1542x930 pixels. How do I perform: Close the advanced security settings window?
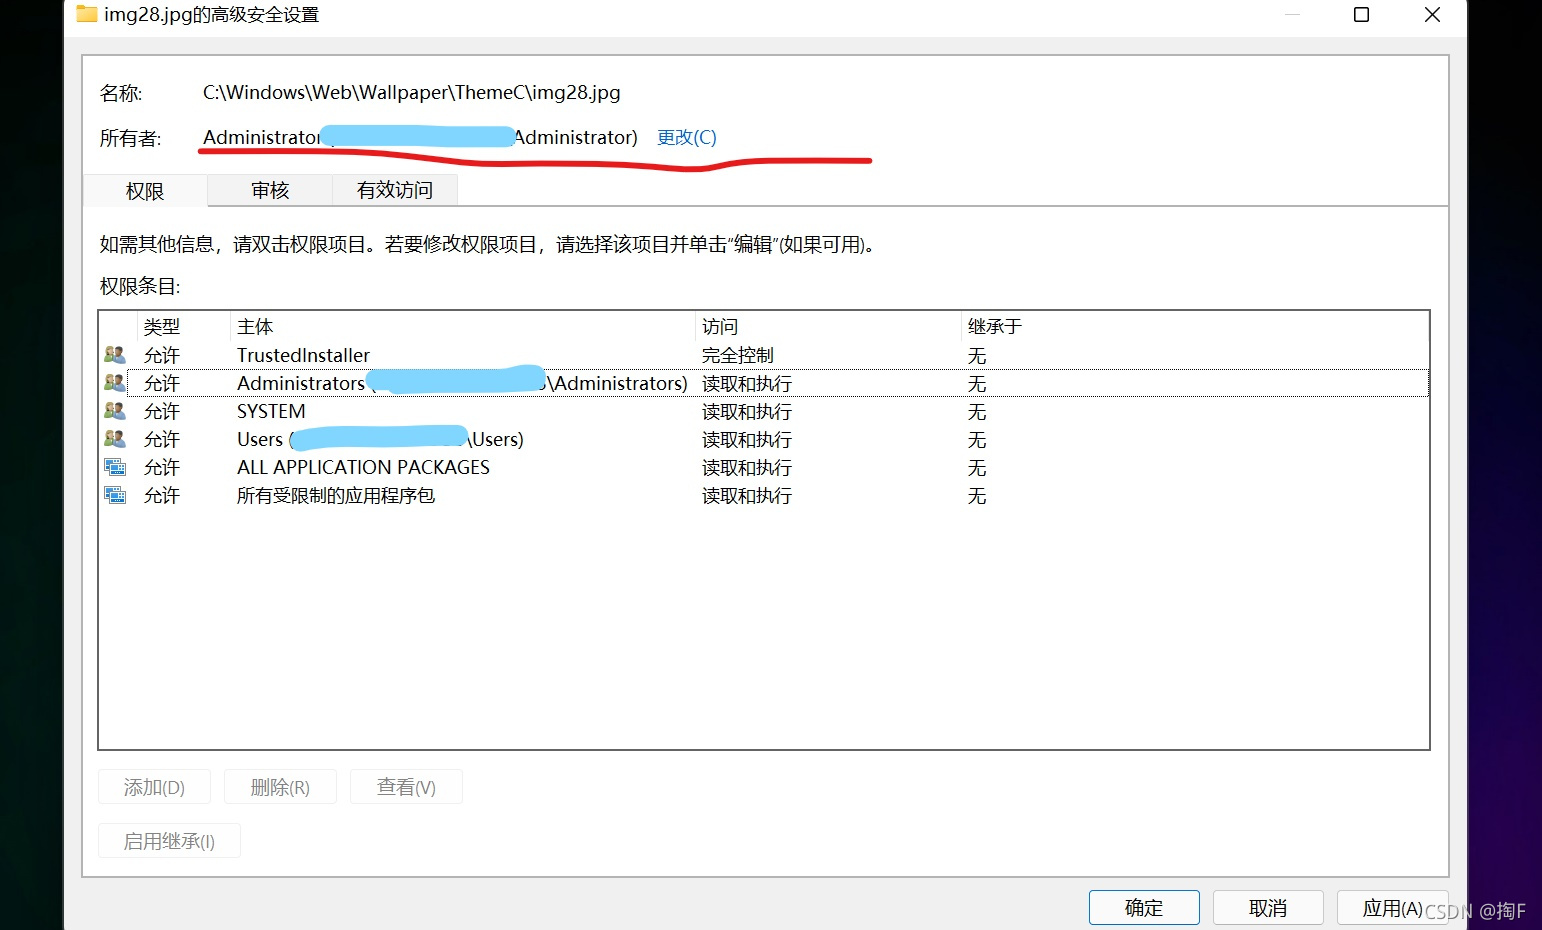1432,14
